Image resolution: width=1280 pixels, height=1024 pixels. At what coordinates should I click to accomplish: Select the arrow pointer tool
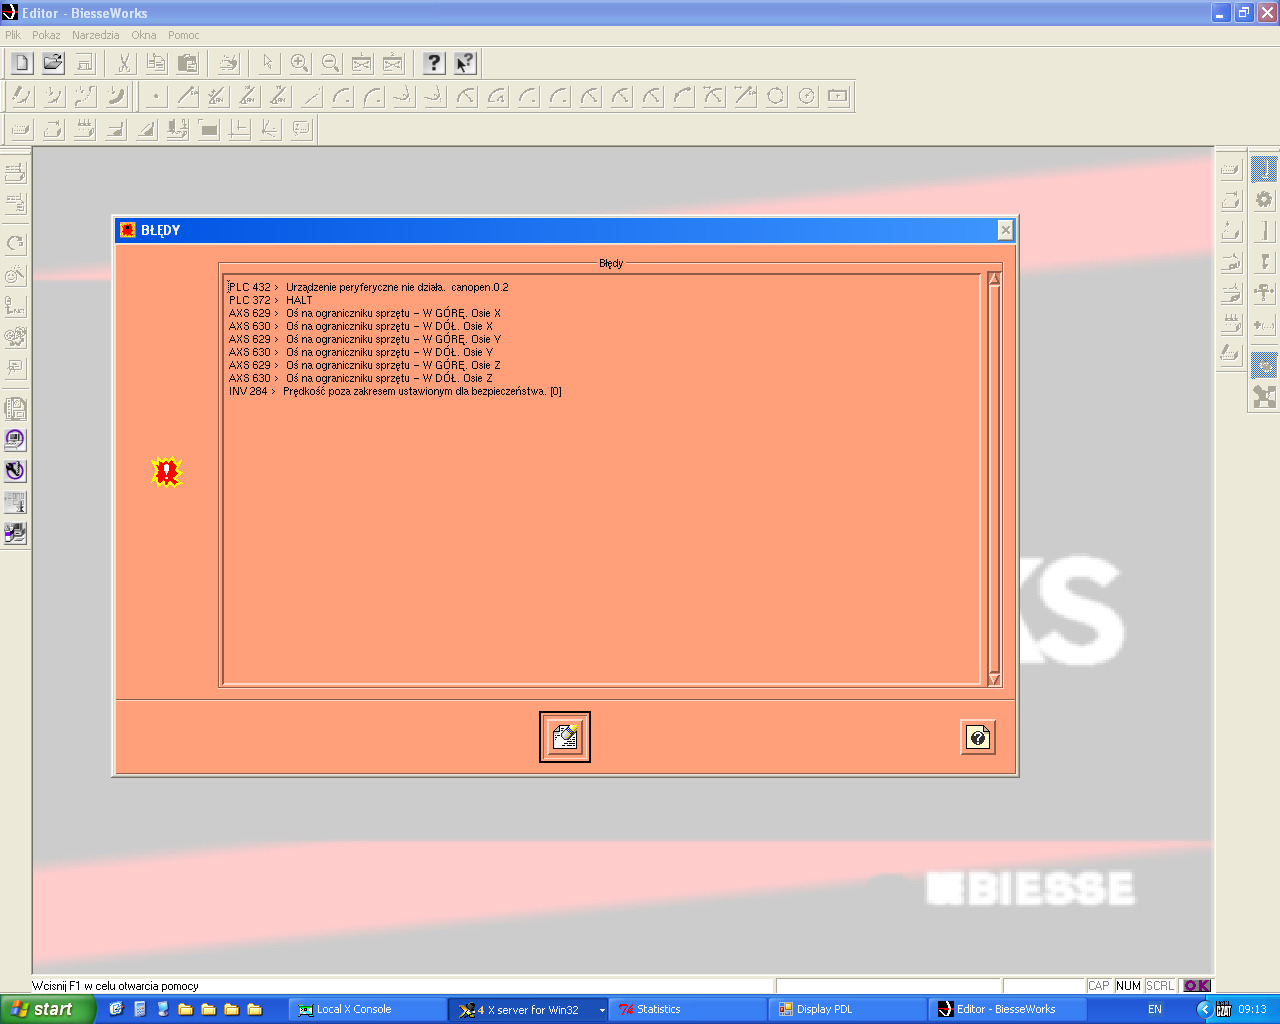click(267, 63)
